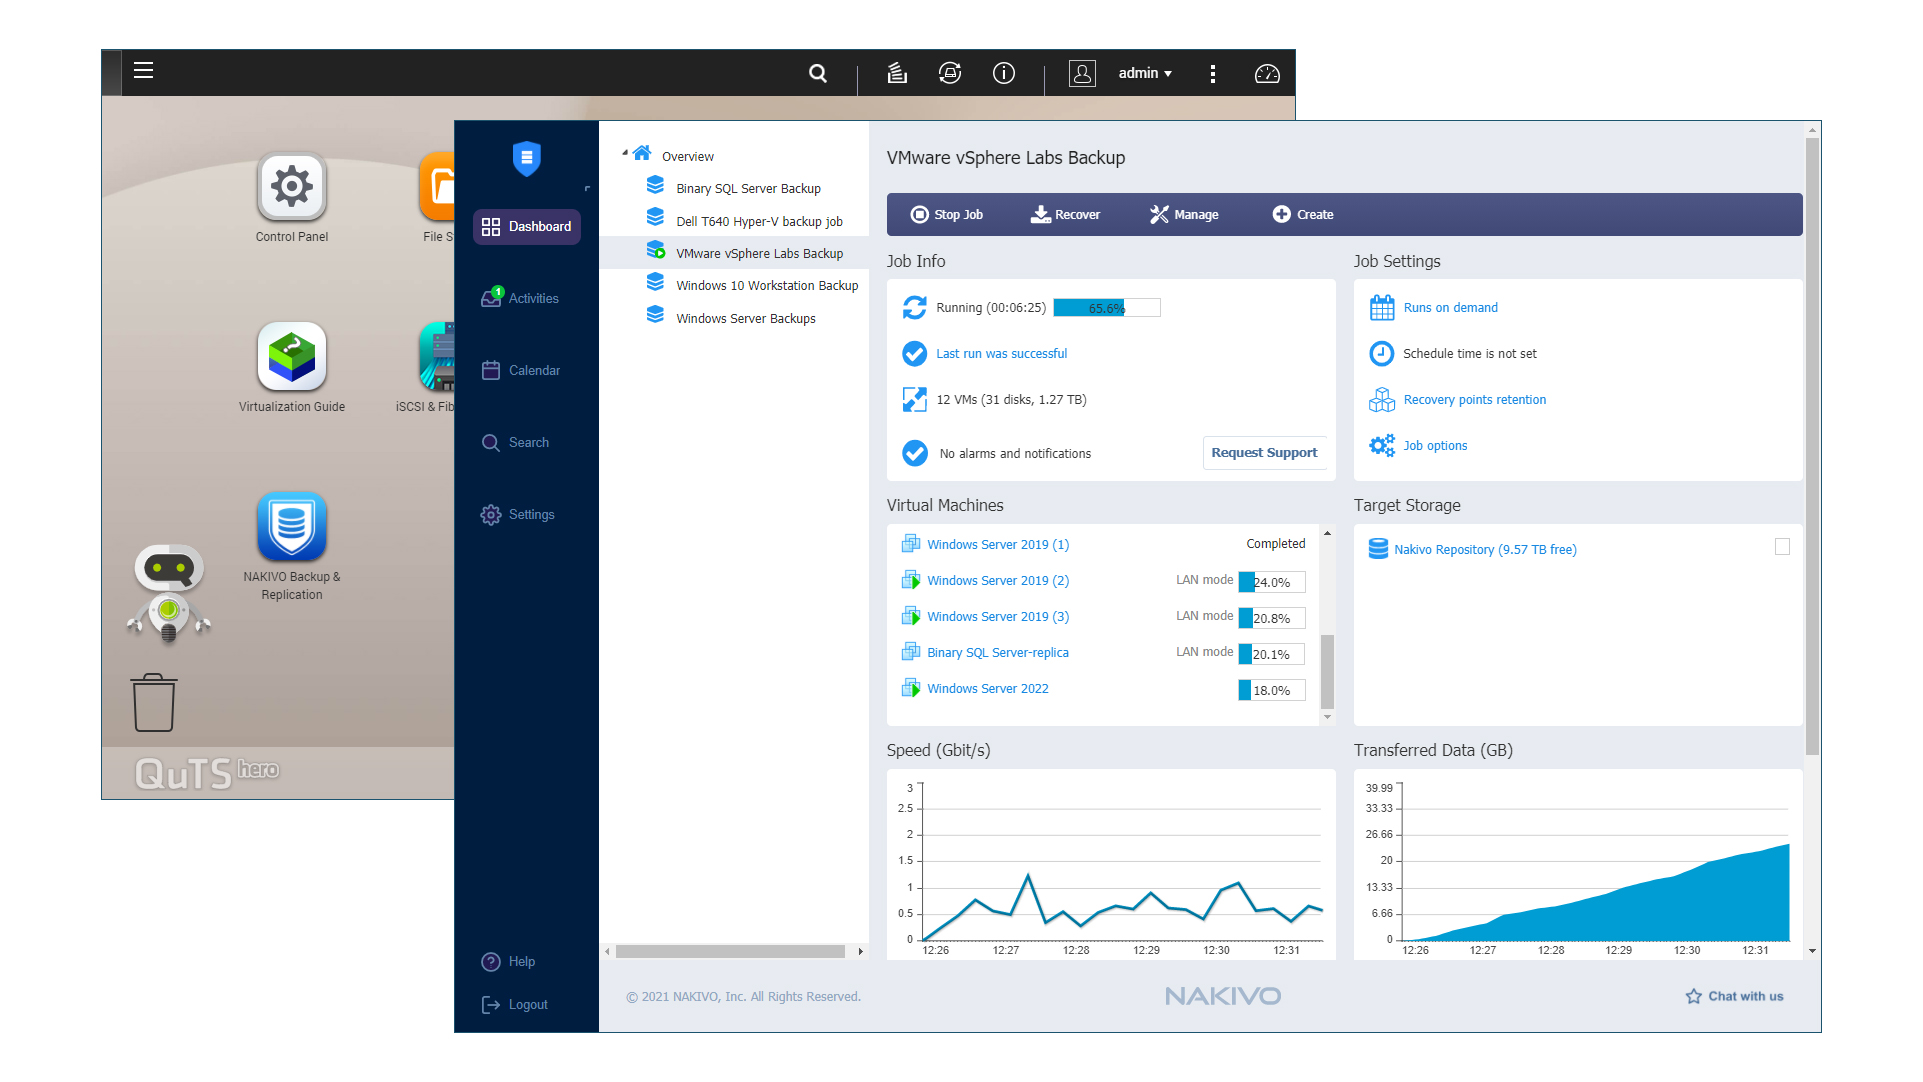Click Windows Server 2019 (2) progress bar
The height and width of the screenshot is (1082, 1923).
1271,582
